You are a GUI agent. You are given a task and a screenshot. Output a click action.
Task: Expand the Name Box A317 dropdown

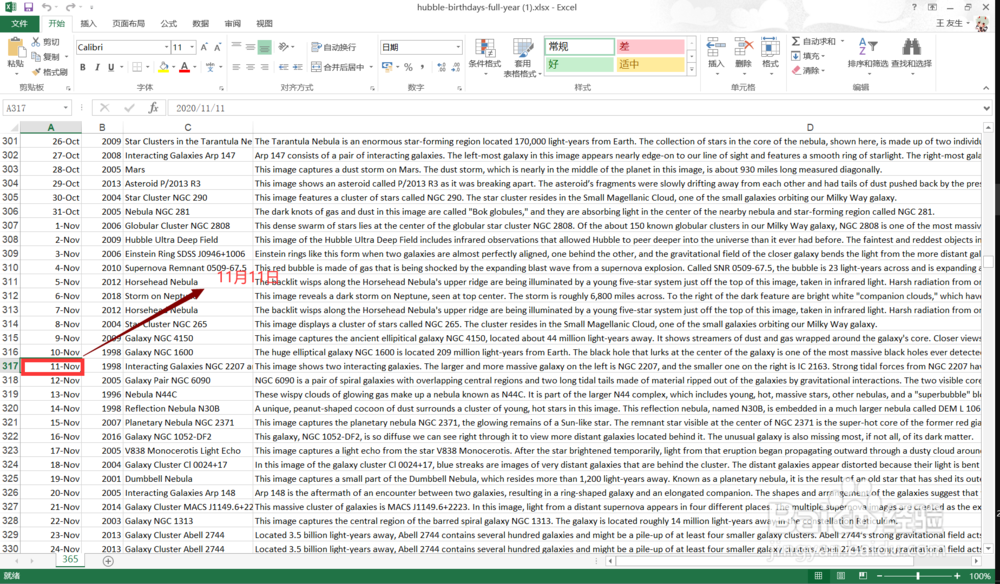(x=66, y=108)
